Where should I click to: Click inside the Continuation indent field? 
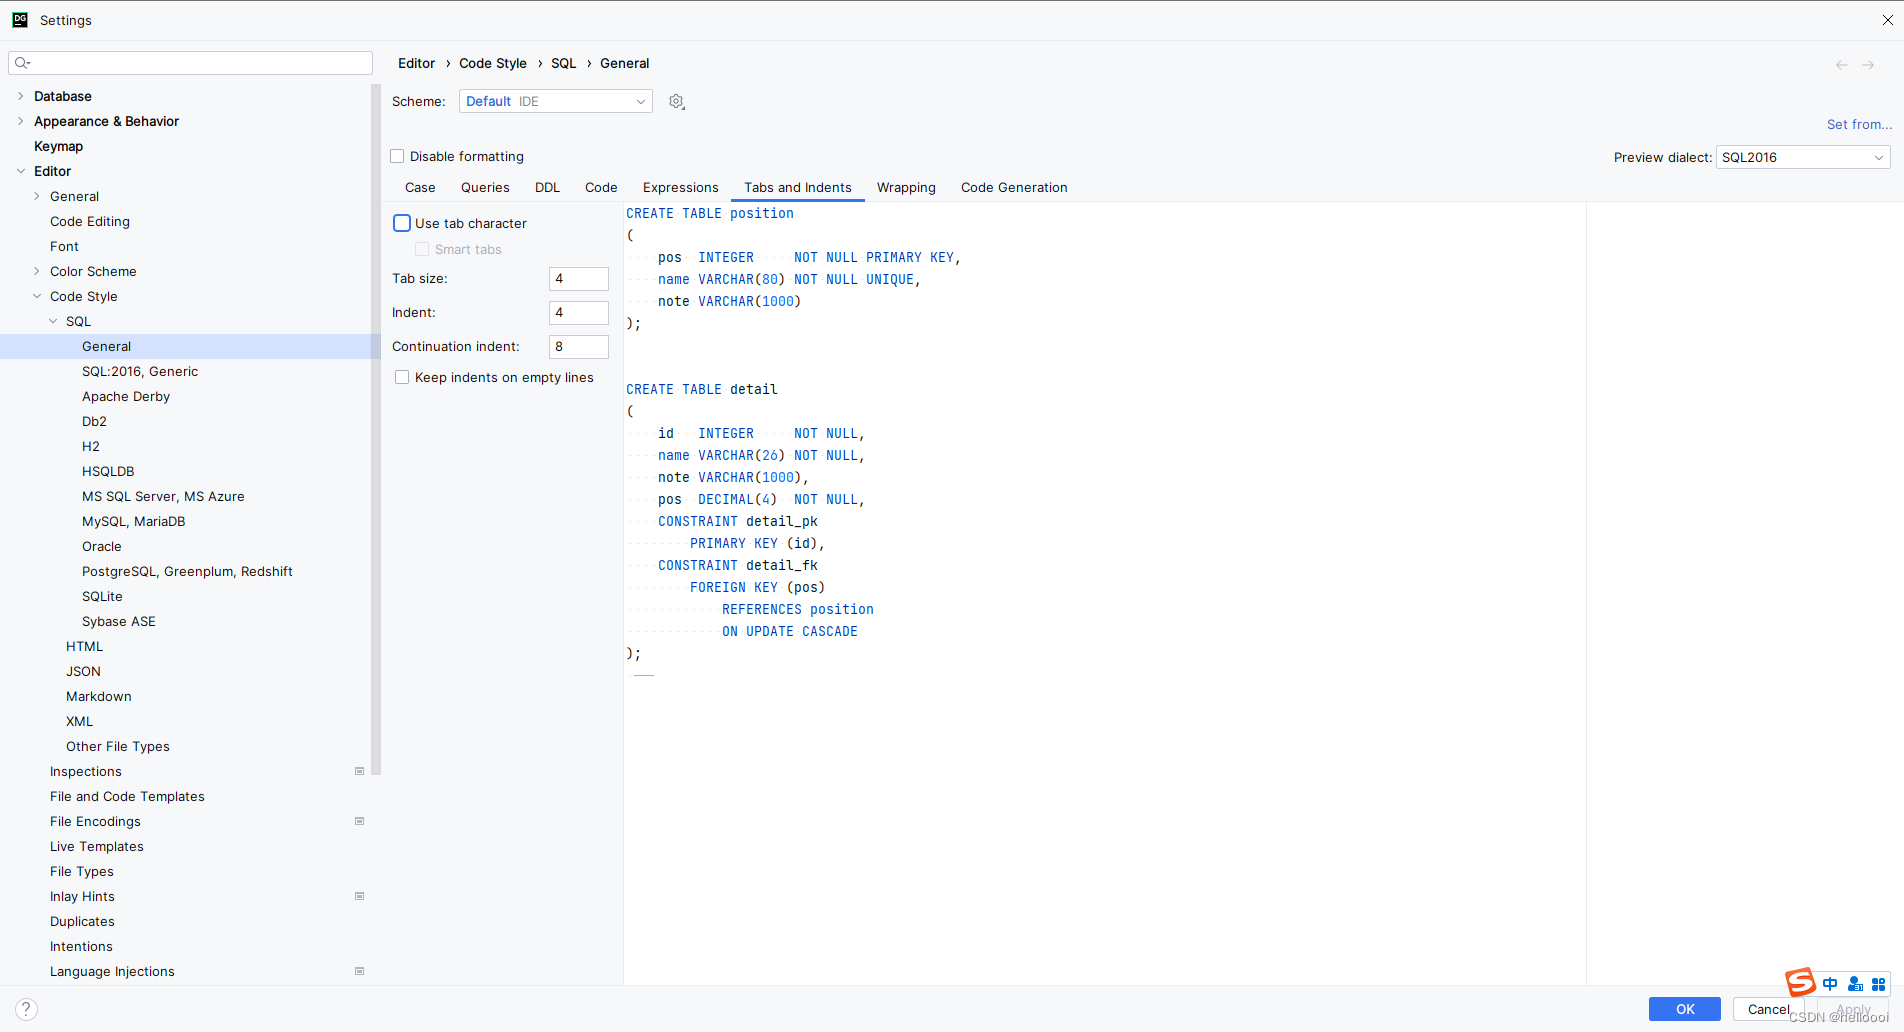(578, 346)
